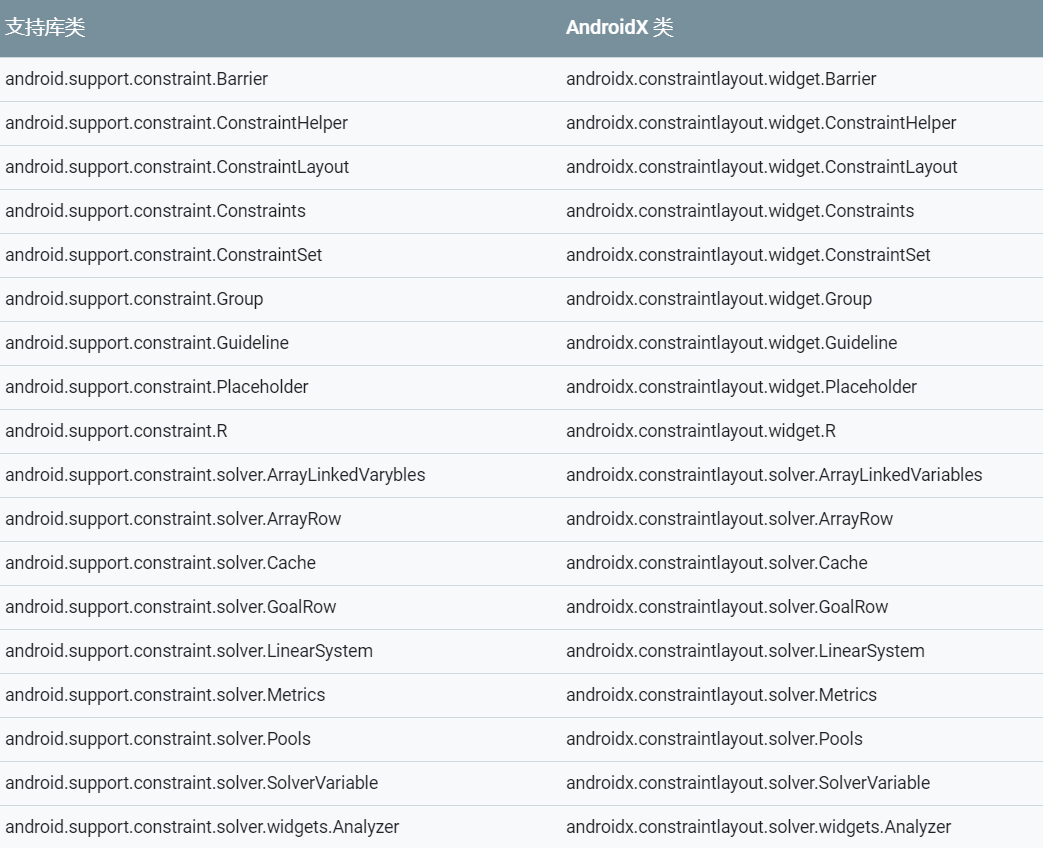Select android.support.constraint.Guideline cell
This screenshot has height=848, width=1043.
click(x=147, y=343)
